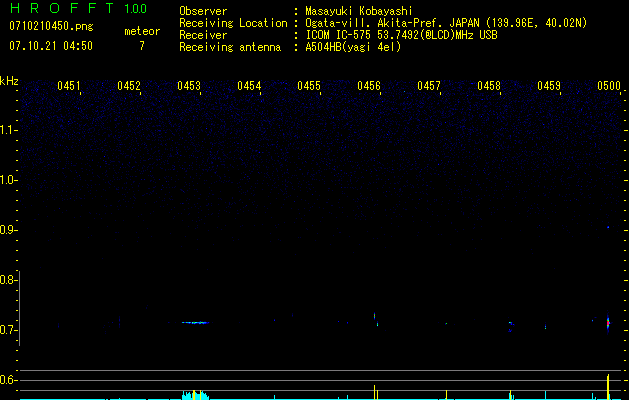Click the meteor echo just after 0456

[376, 319]
